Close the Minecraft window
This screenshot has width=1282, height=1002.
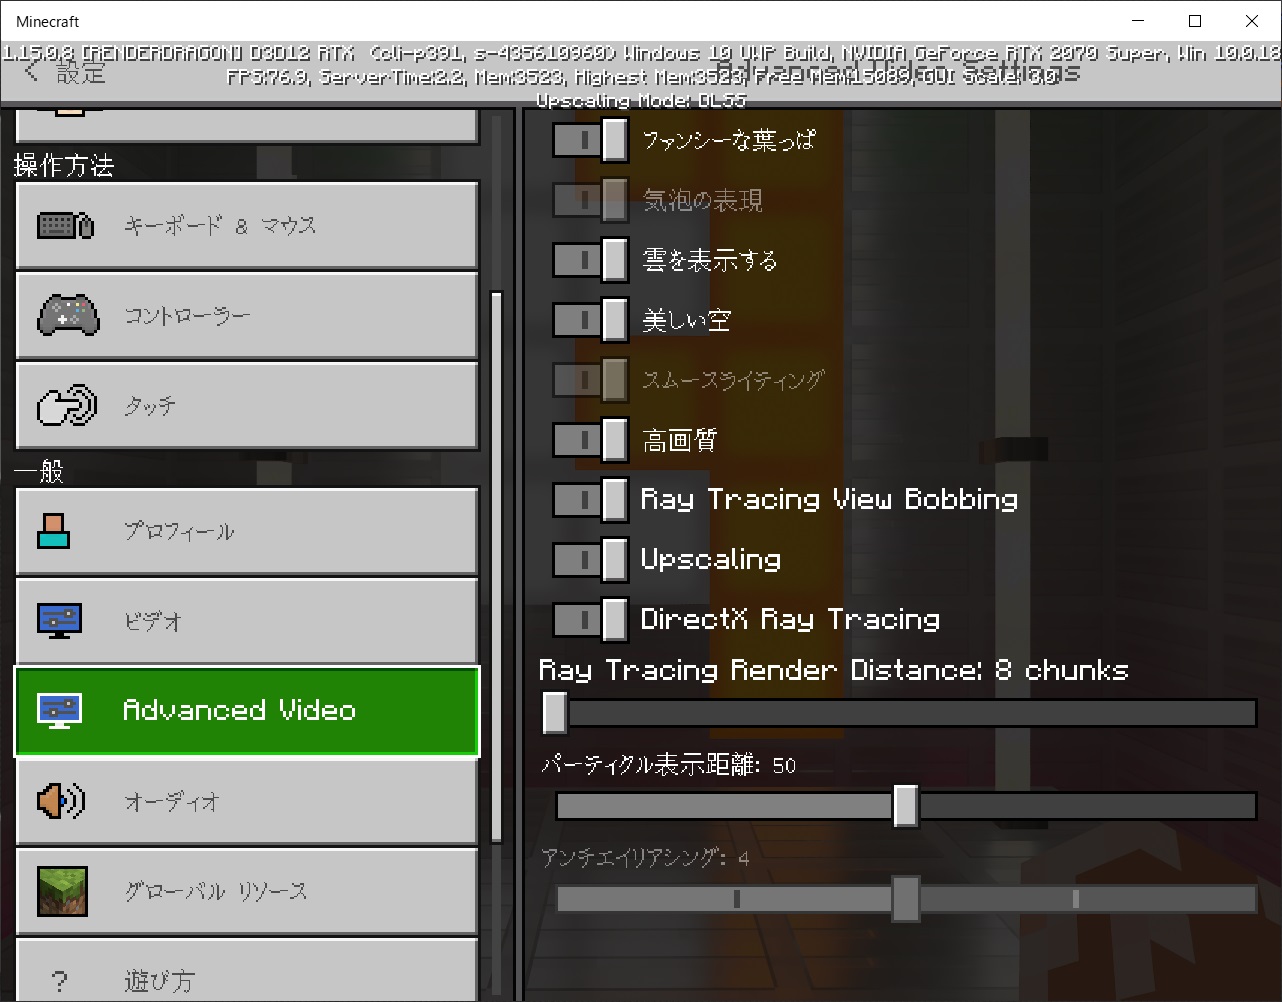point(1252,21)
